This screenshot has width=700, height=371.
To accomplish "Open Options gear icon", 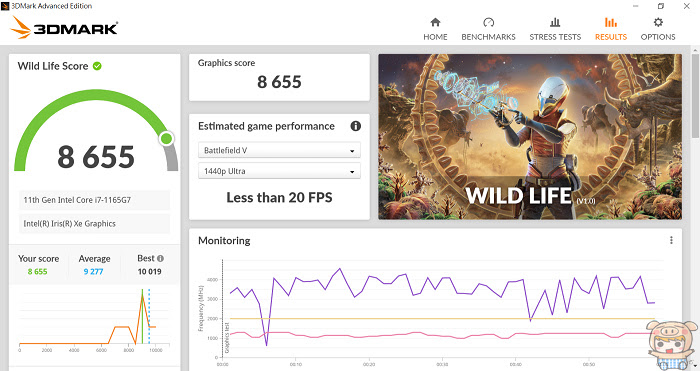I will click(x=658, y=22).
